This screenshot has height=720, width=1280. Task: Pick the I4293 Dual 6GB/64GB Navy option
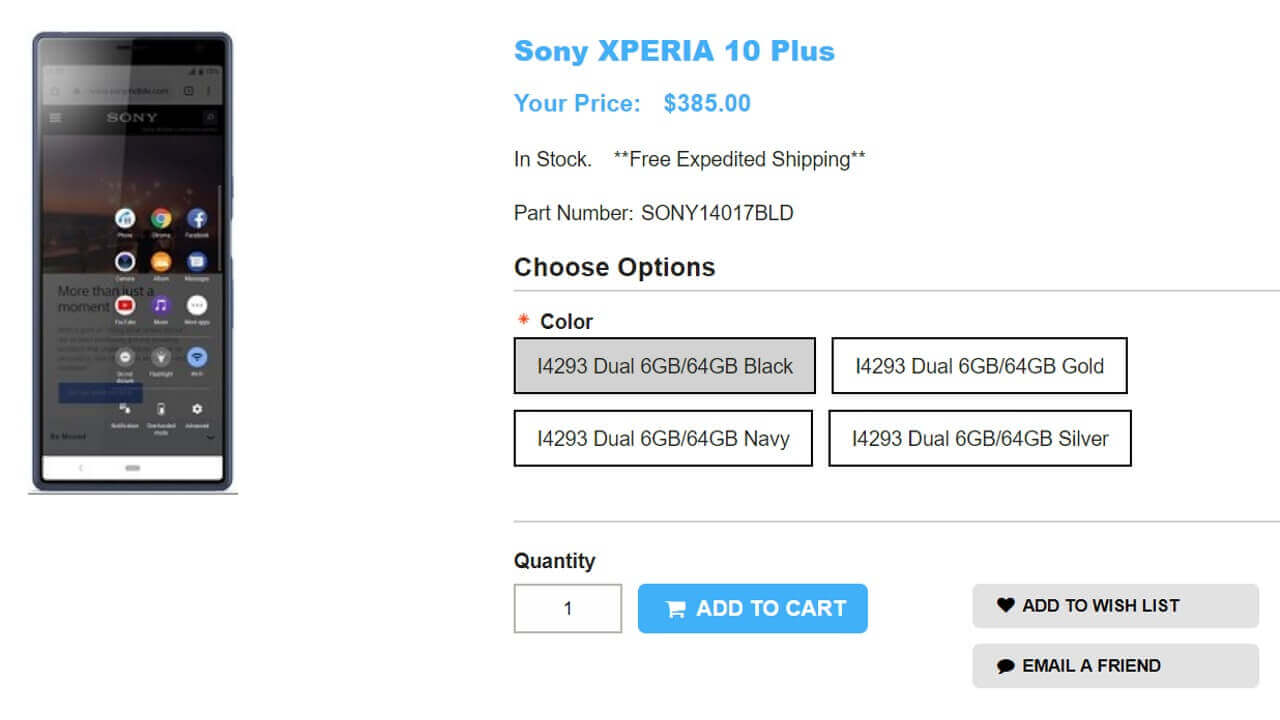click(663, 438)
